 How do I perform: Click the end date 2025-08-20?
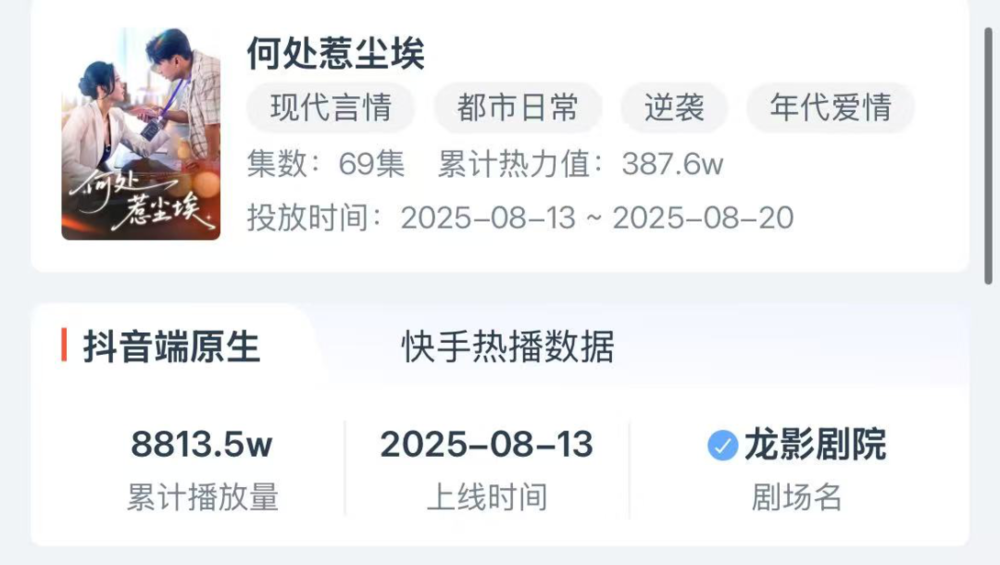pyautogui.click(x=703, y=218)
